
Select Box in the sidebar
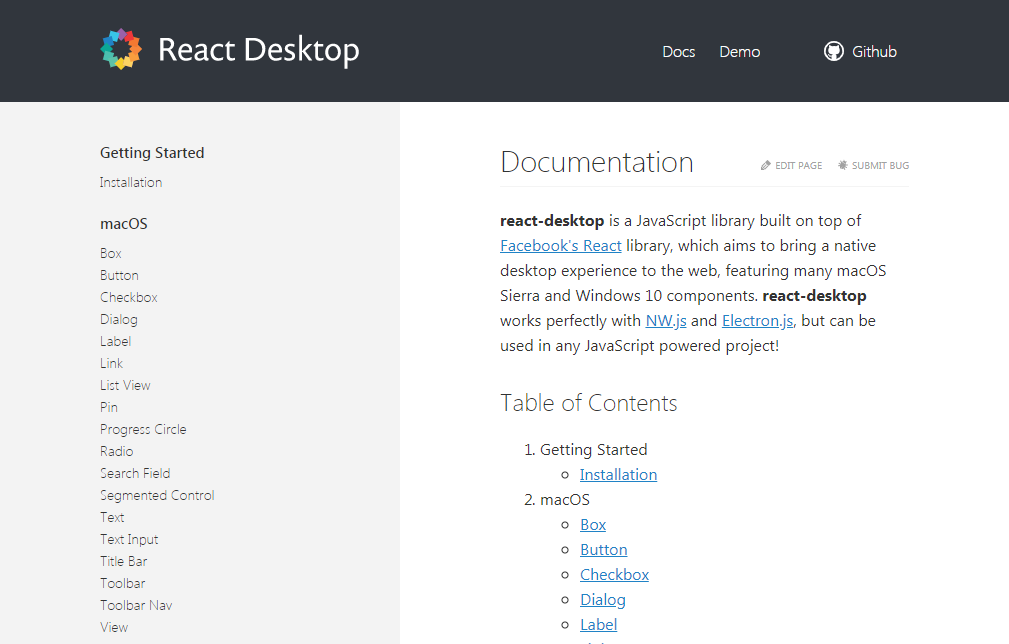[111, 253]
